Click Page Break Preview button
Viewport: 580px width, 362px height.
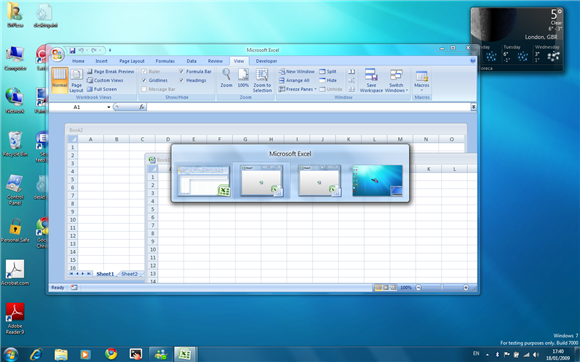[x=110, y=71]
